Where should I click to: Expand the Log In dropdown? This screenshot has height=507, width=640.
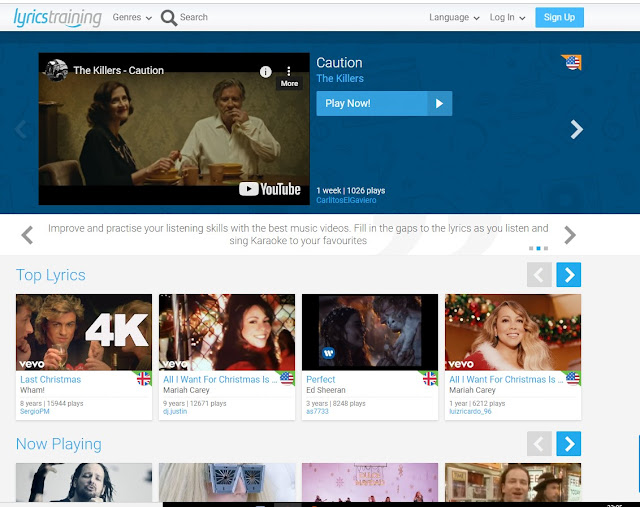[x=507, y=18]
